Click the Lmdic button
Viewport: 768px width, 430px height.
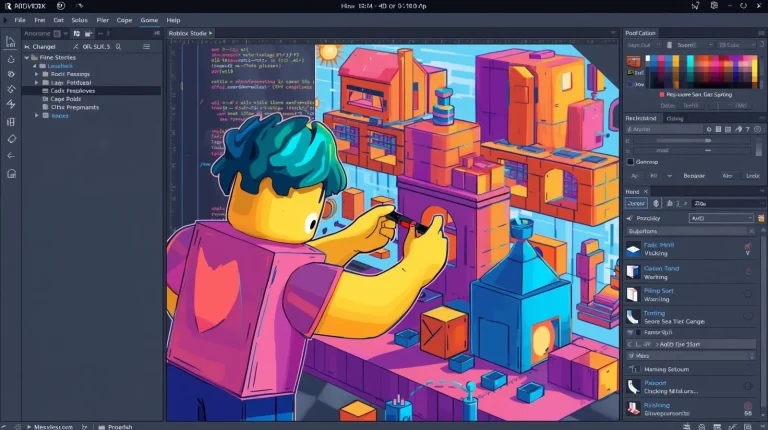pyautogui.click(x=752, y=176)
